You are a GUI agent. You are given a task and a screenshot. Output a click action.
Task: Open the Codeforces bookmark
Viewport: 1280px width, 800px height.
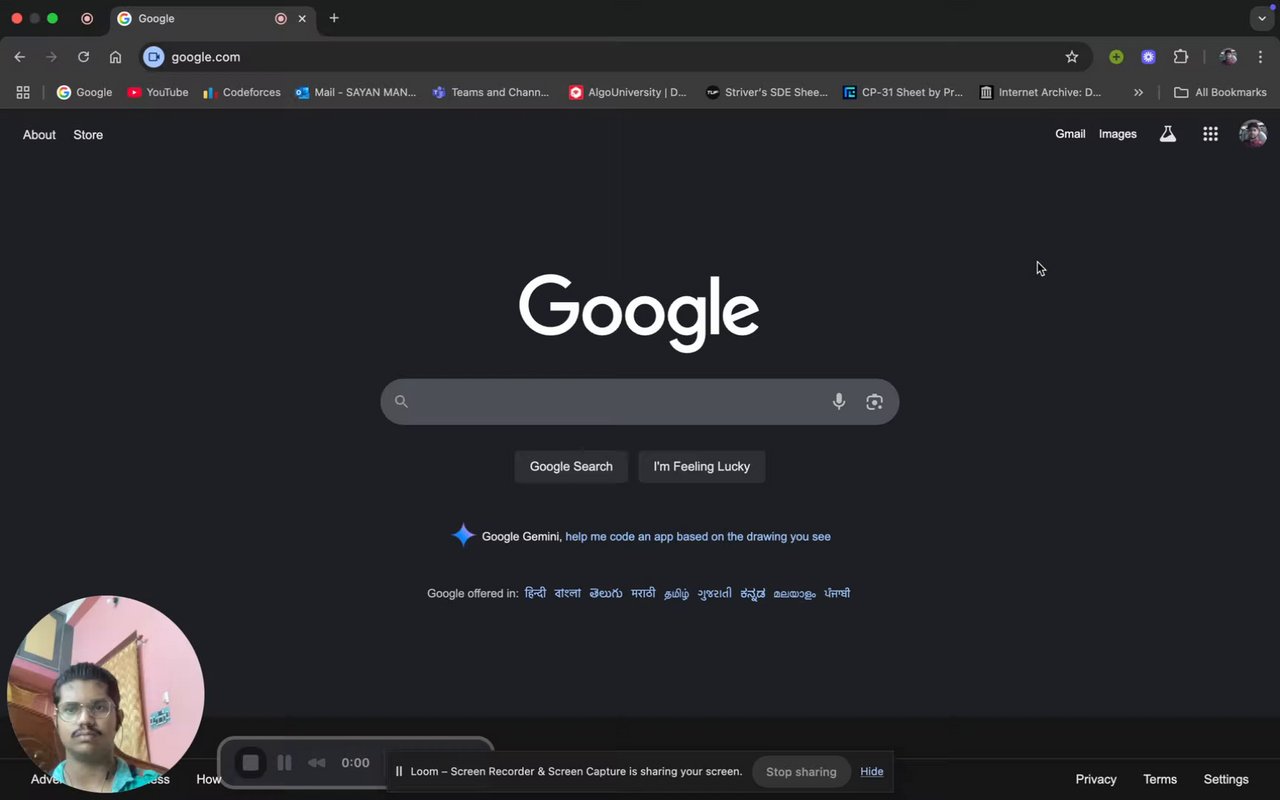click(x=242, y=92)
